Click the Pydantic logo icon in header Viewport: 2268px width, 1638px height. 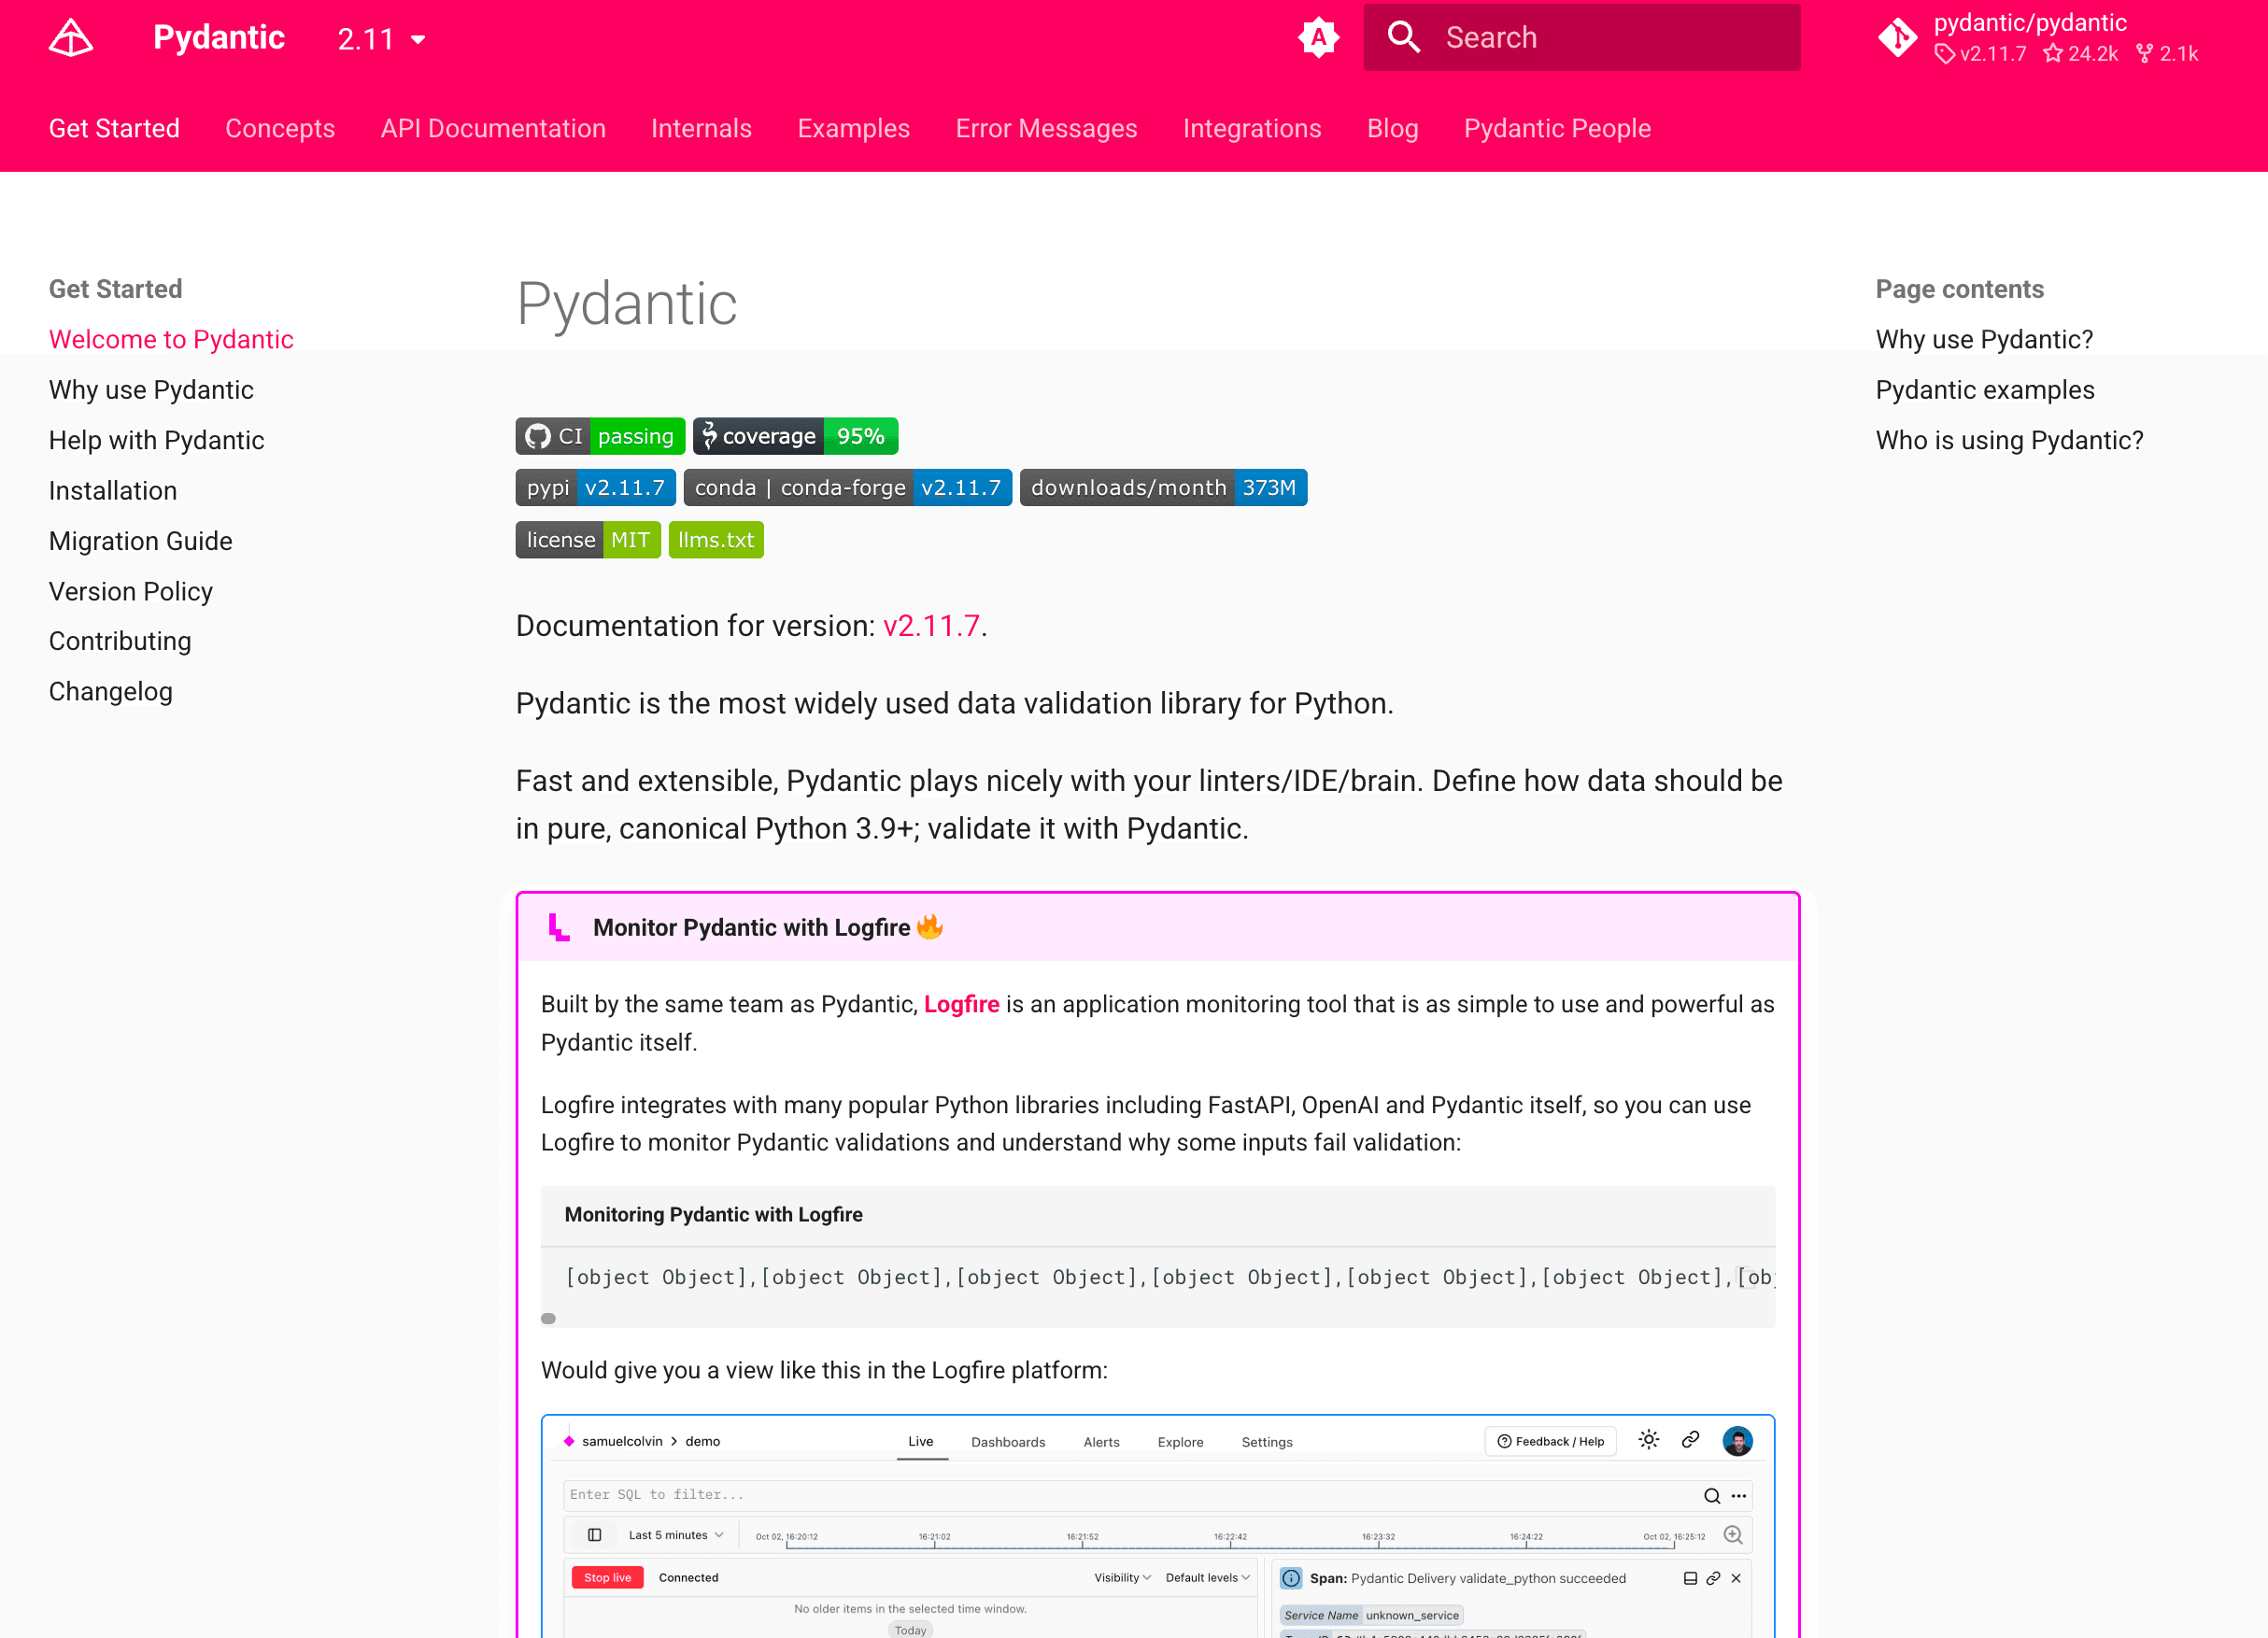[x=71, y=38]
